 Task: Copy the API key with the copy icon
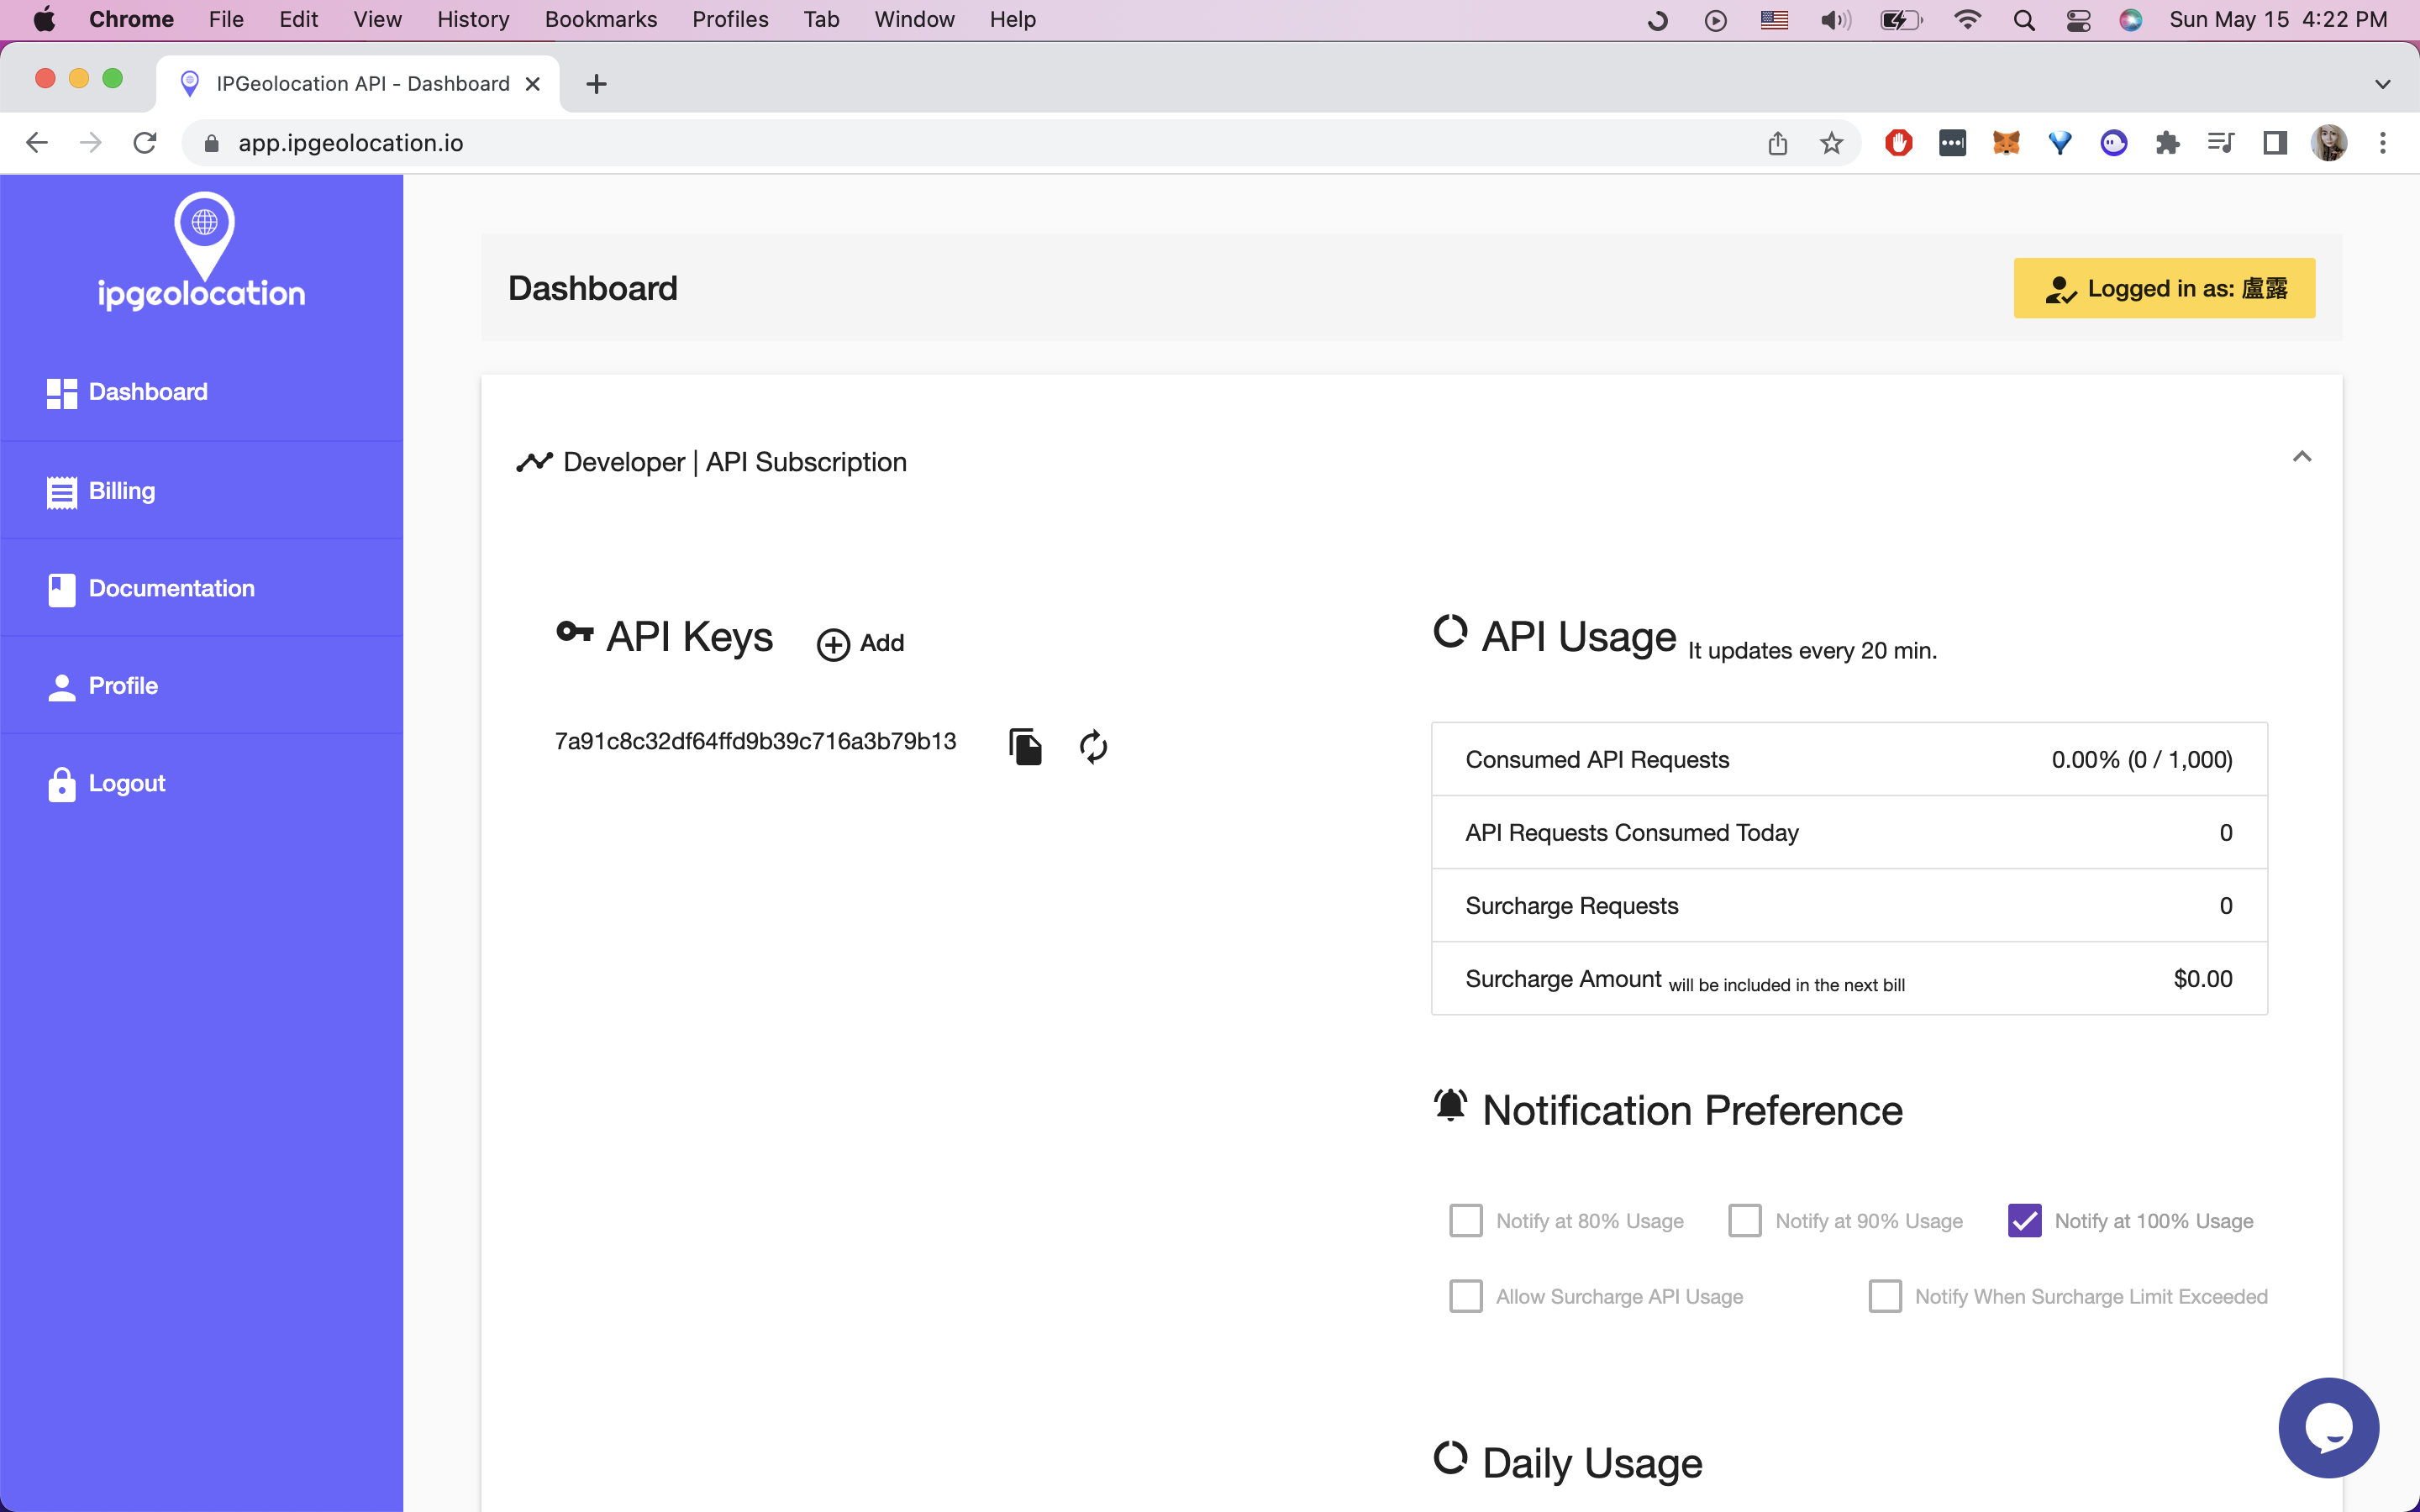pos(1025,746)
